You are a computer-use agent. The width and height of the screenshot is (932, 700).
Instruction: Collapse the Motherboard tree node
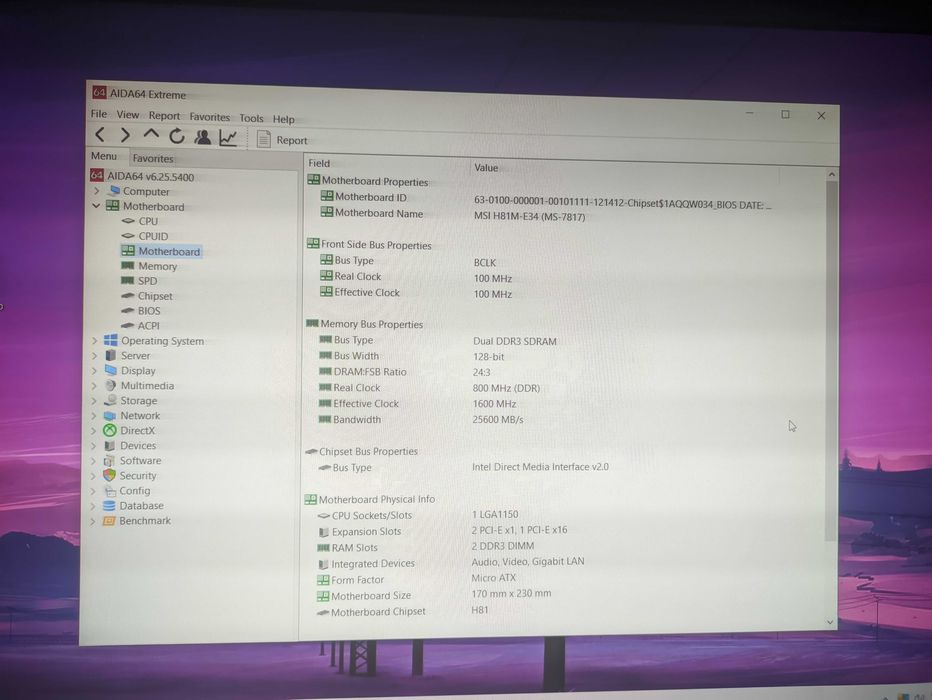click(96, 206)
